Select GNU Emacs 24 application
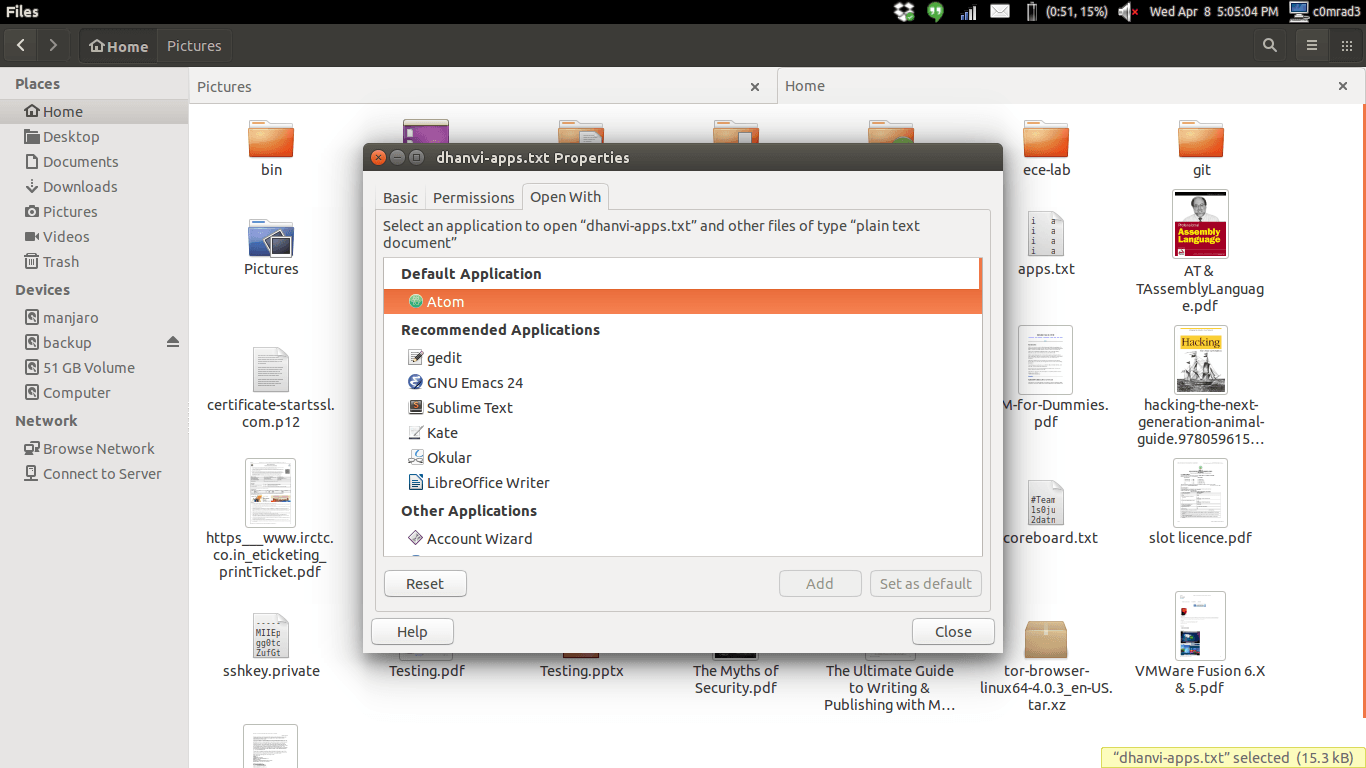The width and height of the screenshot is (1366, 768). pos(474,382)
